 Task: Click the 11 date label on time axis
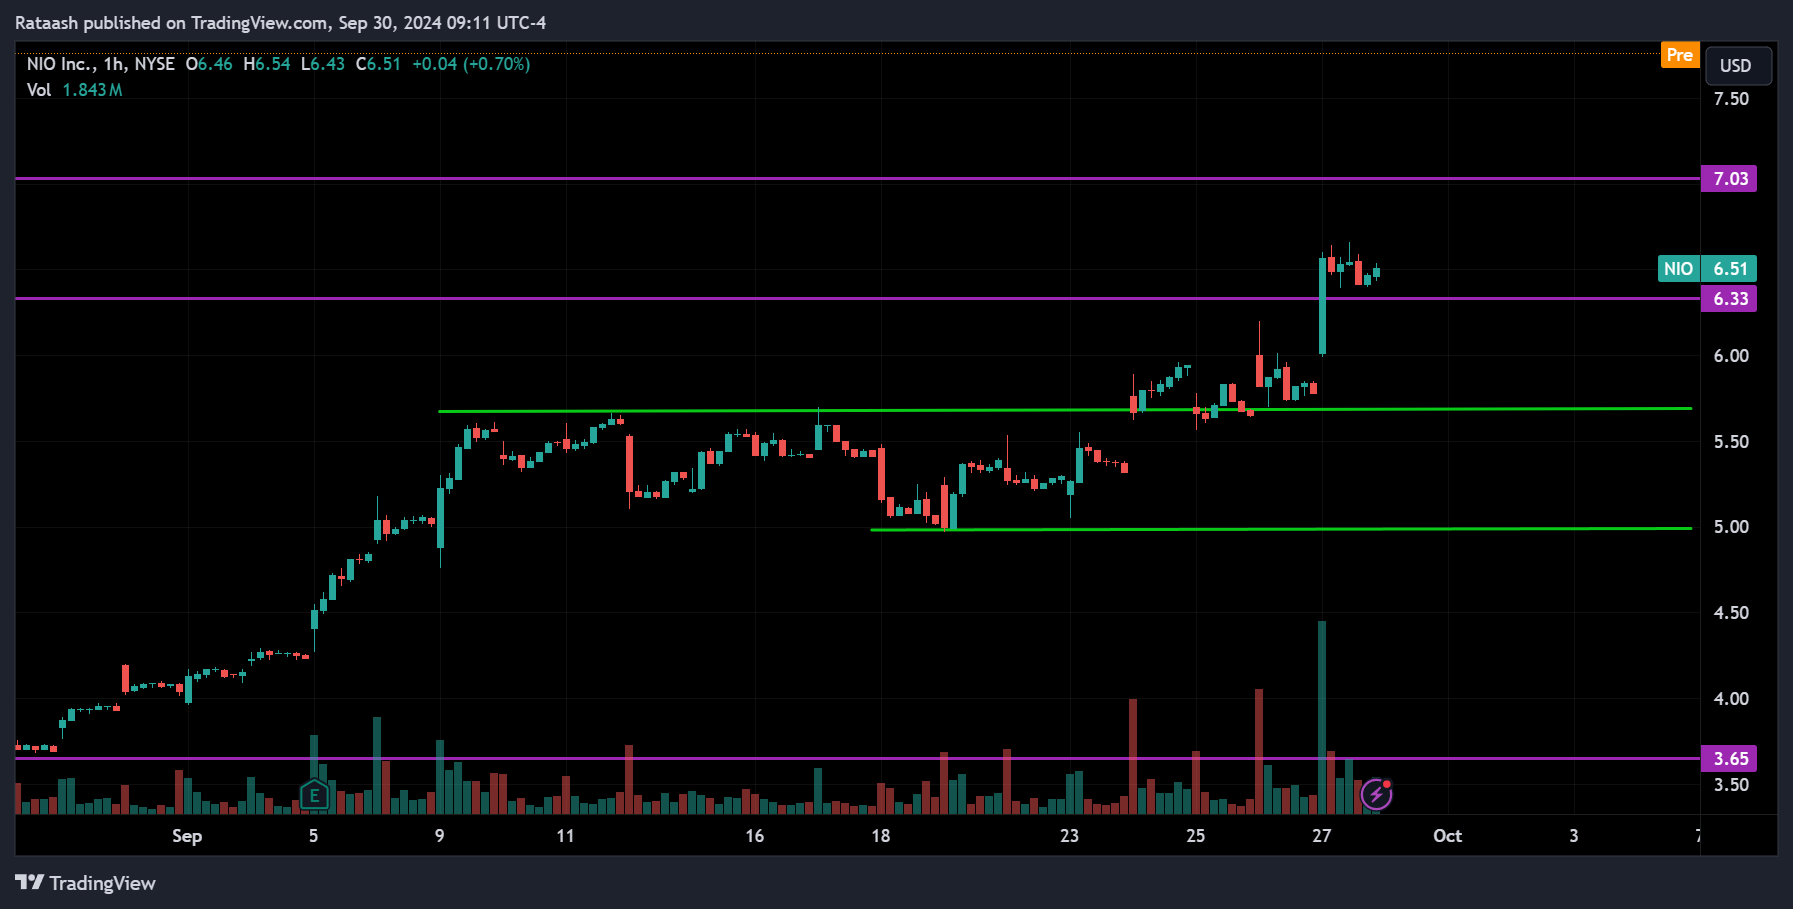[565, 836]
